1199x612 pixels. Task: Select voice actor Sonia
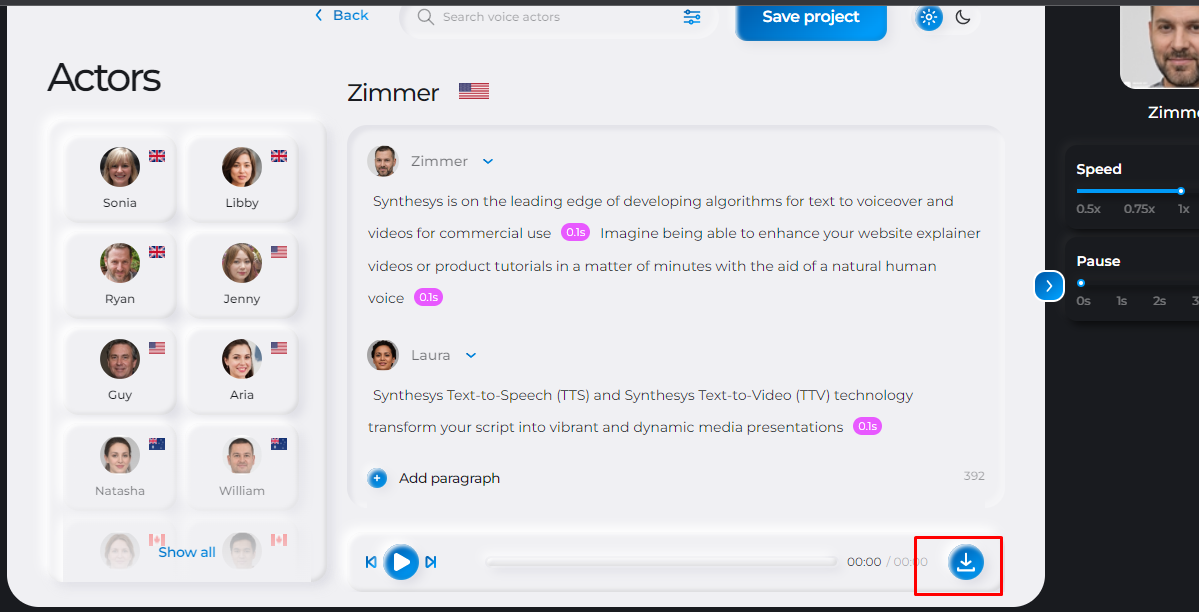click(x=120, y=179)
